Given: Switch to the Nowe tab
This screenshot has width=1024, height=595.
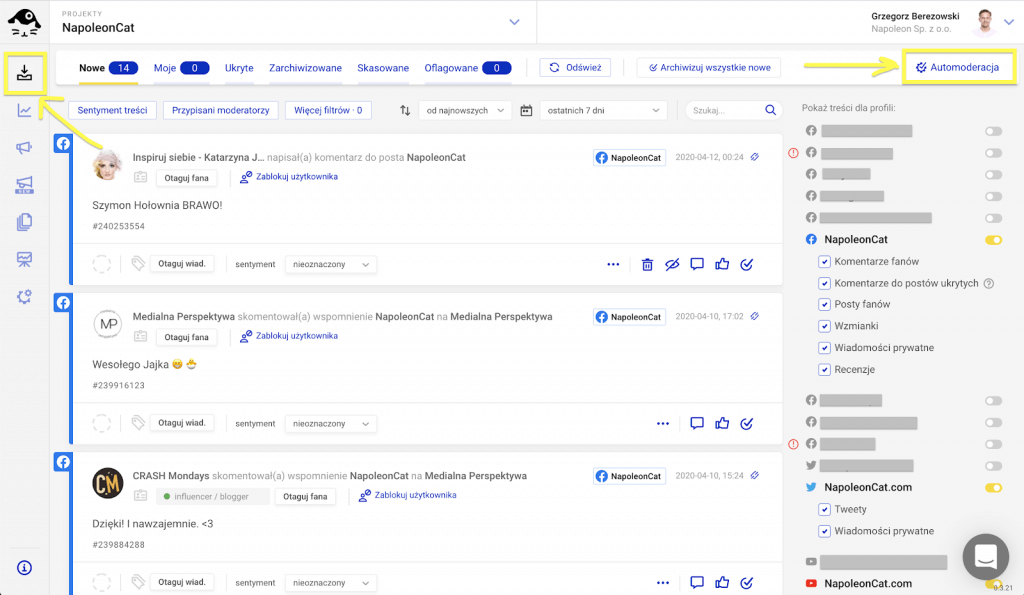Looking at the screenshot, I should click(x=108, y=68).
